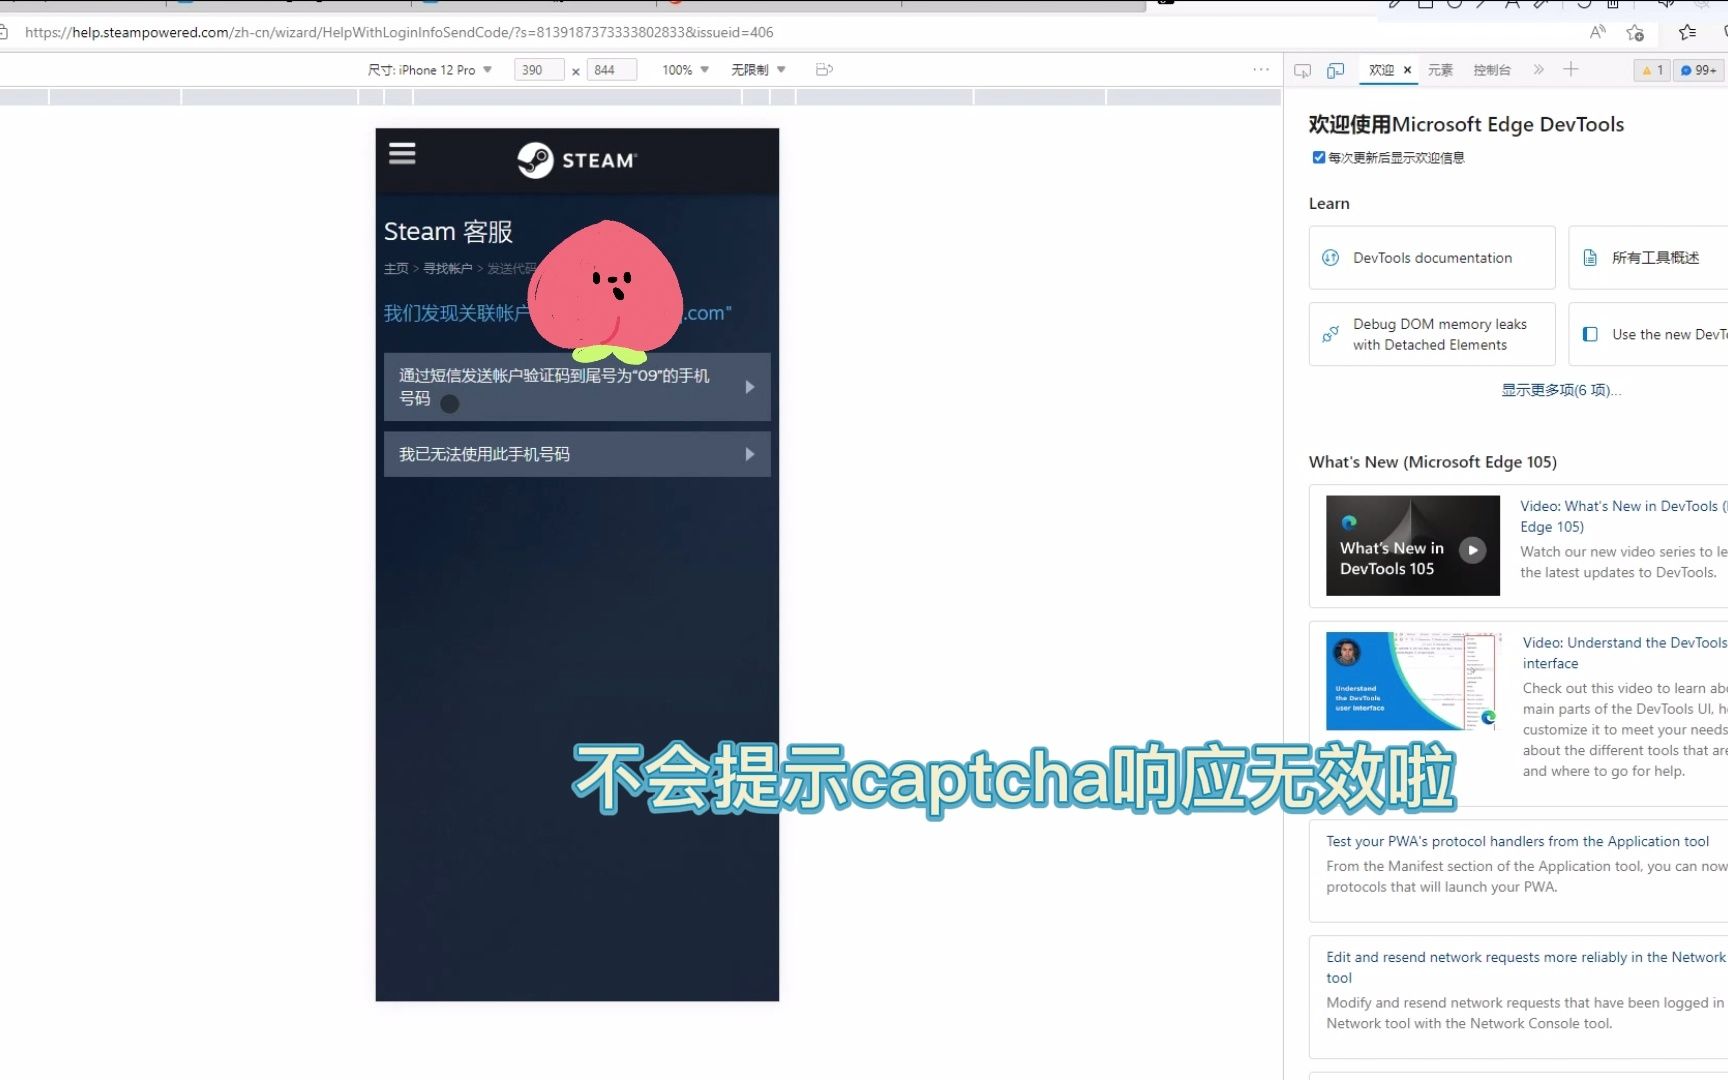This screenshot has width=1728, height=1080.
Task: Toggle the device emulation toolbar icon
Action: click(x=1334, y=70)
